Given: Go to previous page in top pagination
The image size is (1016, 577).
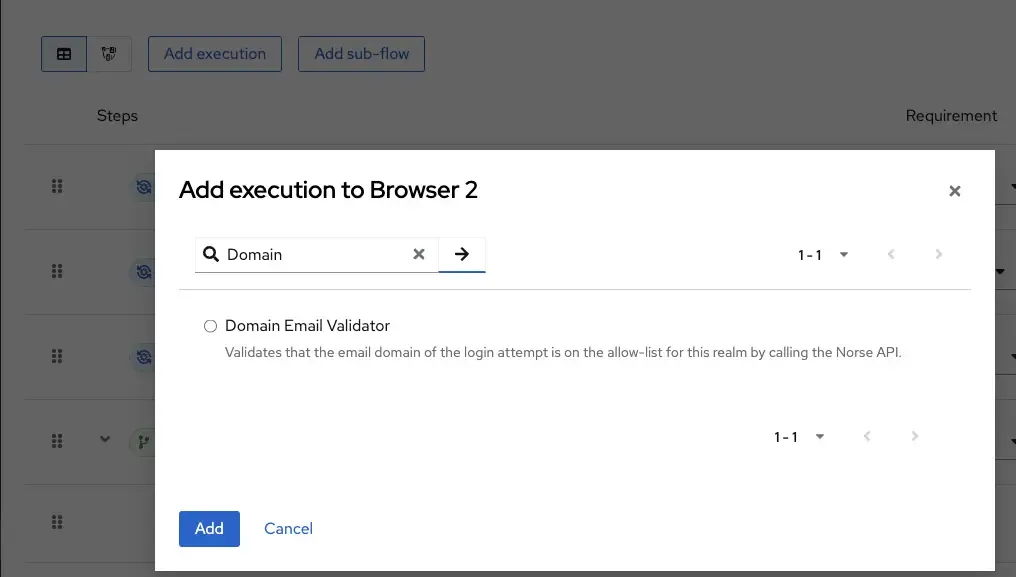Looking at the screenshot, I should (891, 254).
